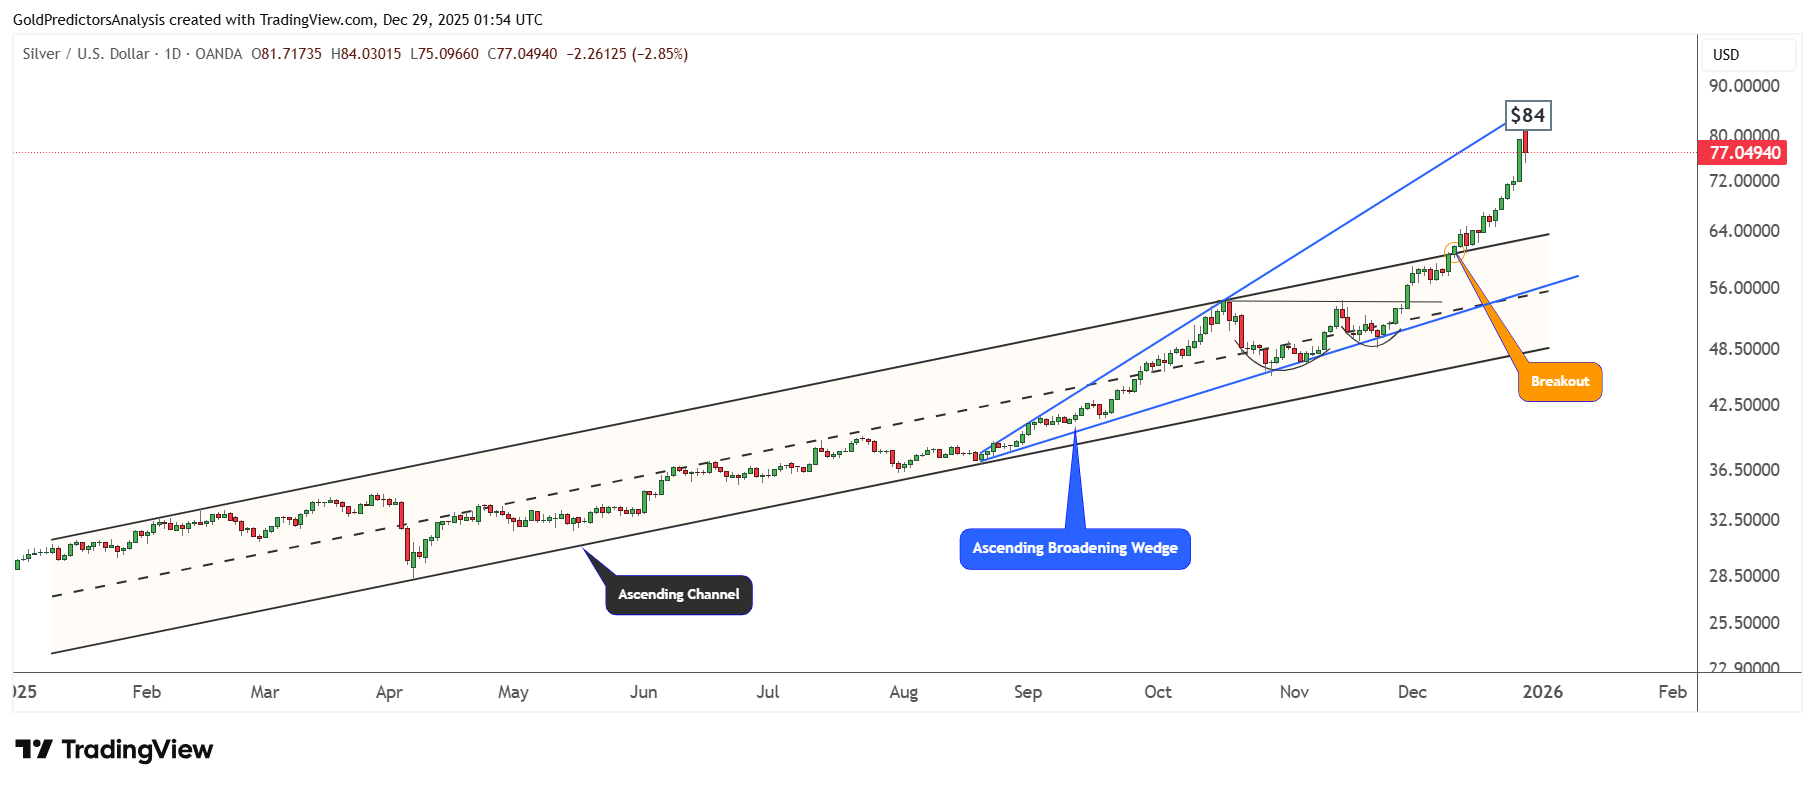Screen dimensions: 1815x787
Task: Click the 48.50000 price scale label
Action: [1744, 349]
